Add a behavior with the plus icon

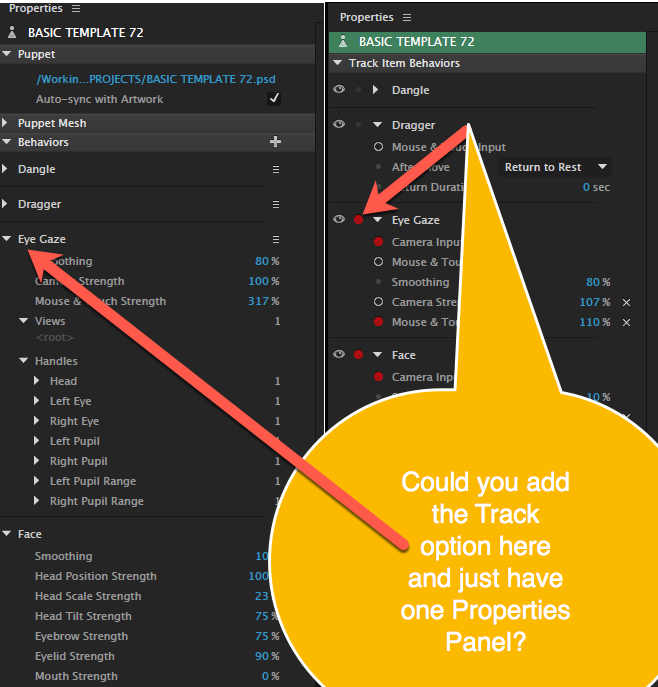(276, 142)
